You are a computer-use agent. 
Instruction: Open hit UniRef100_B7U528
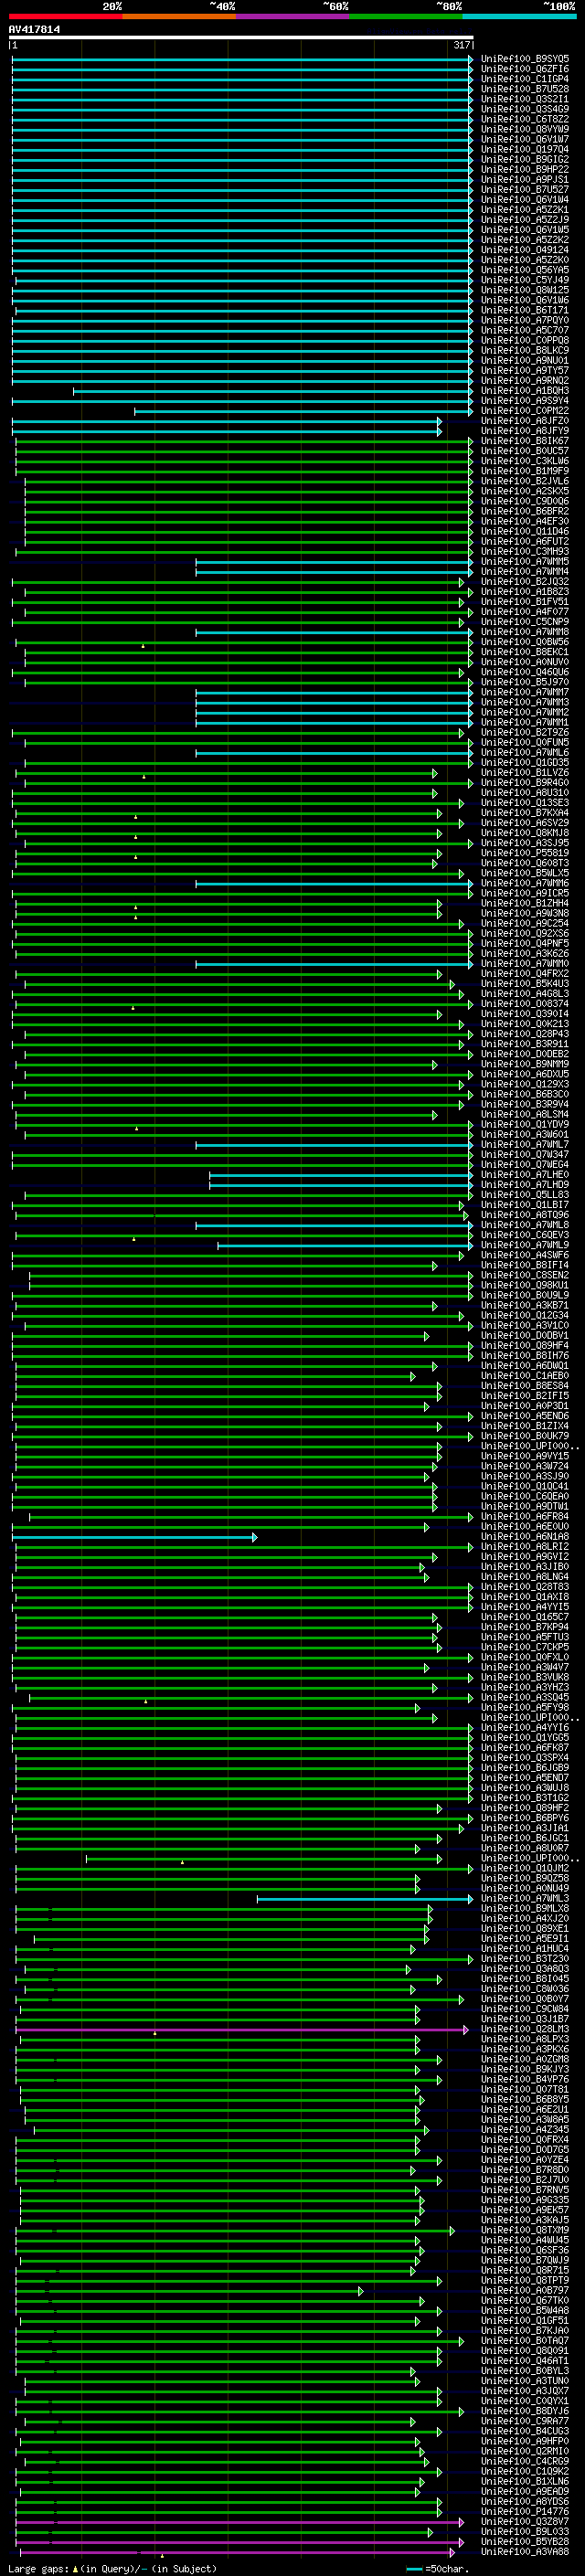click(525, 89)
